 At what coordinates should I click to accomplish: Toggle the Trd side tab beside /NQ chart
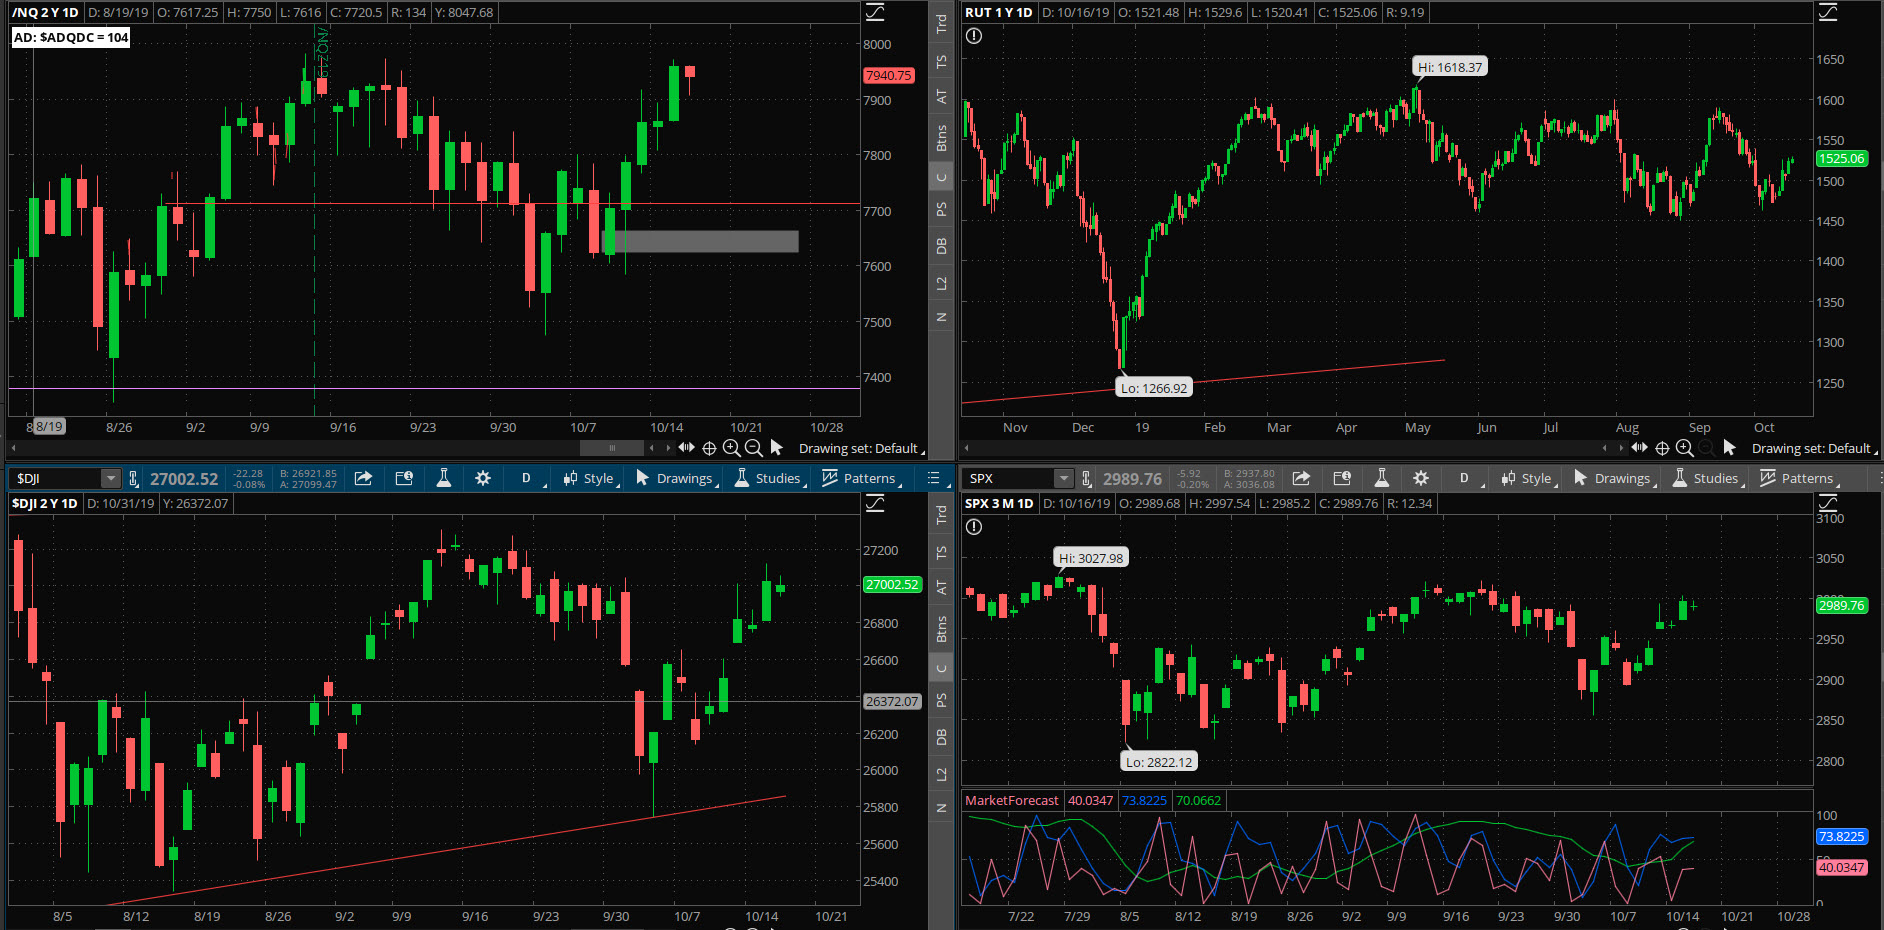941,23
